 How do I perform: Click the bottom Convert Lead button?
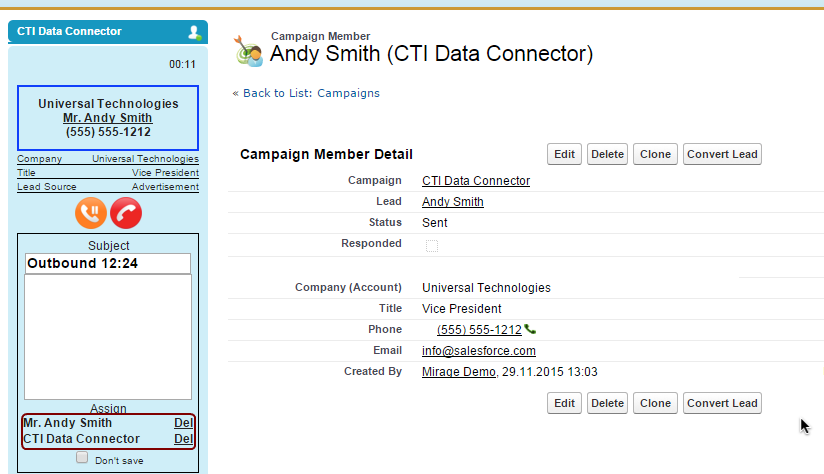pyautogui.click(x=722, y=403)
